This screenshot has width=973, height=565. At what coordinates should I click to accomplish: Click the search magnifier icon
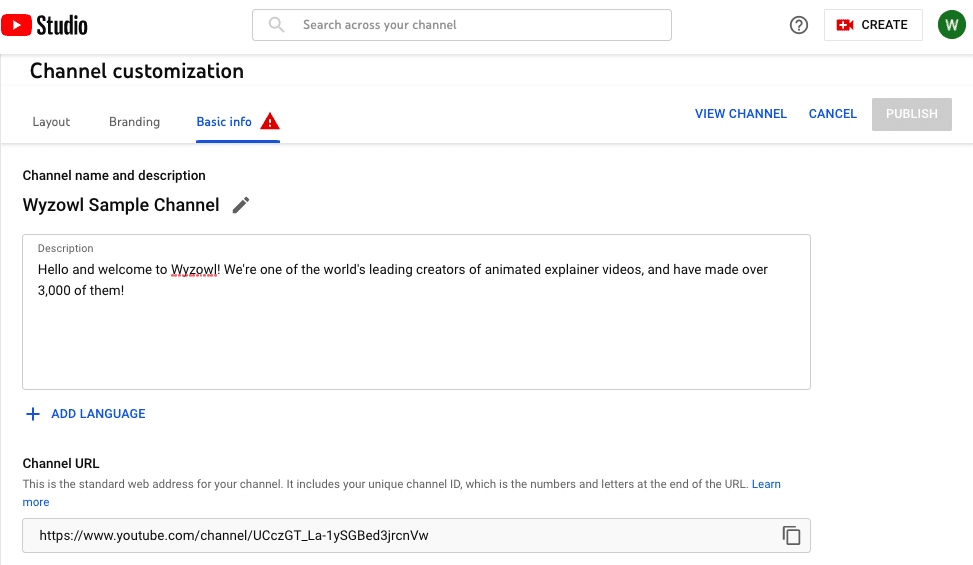coord(276,25)
